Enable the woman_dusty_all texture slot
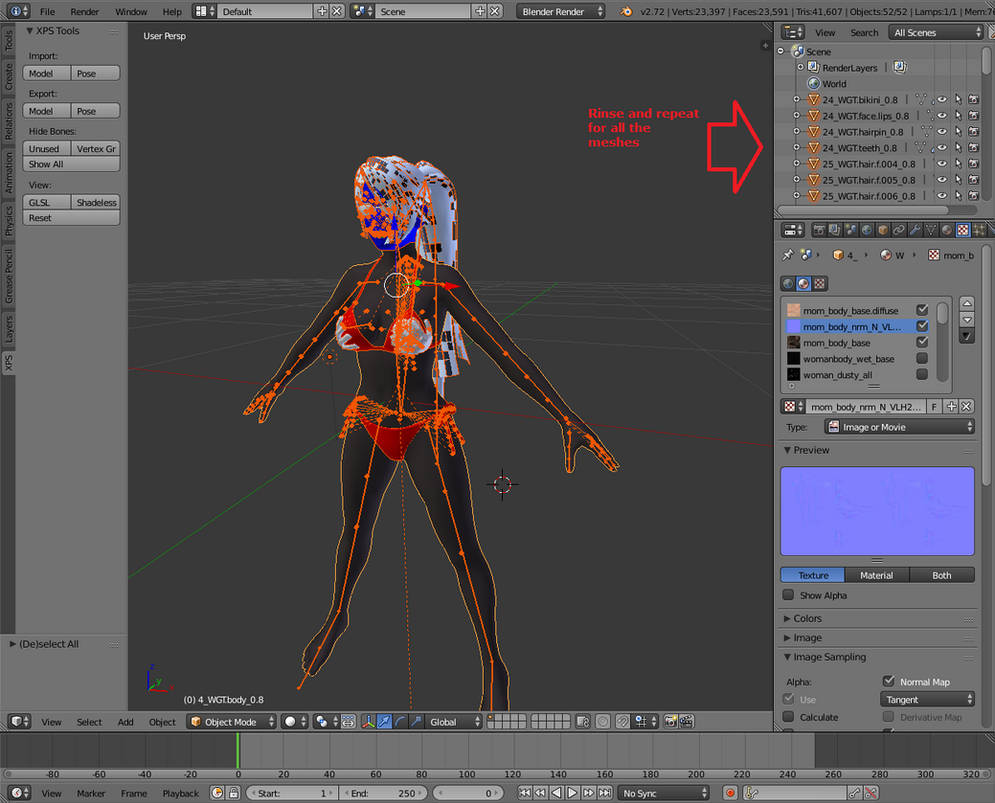This screenshot has height=803, width=995. pyautogui.click(x=922, y=375)
